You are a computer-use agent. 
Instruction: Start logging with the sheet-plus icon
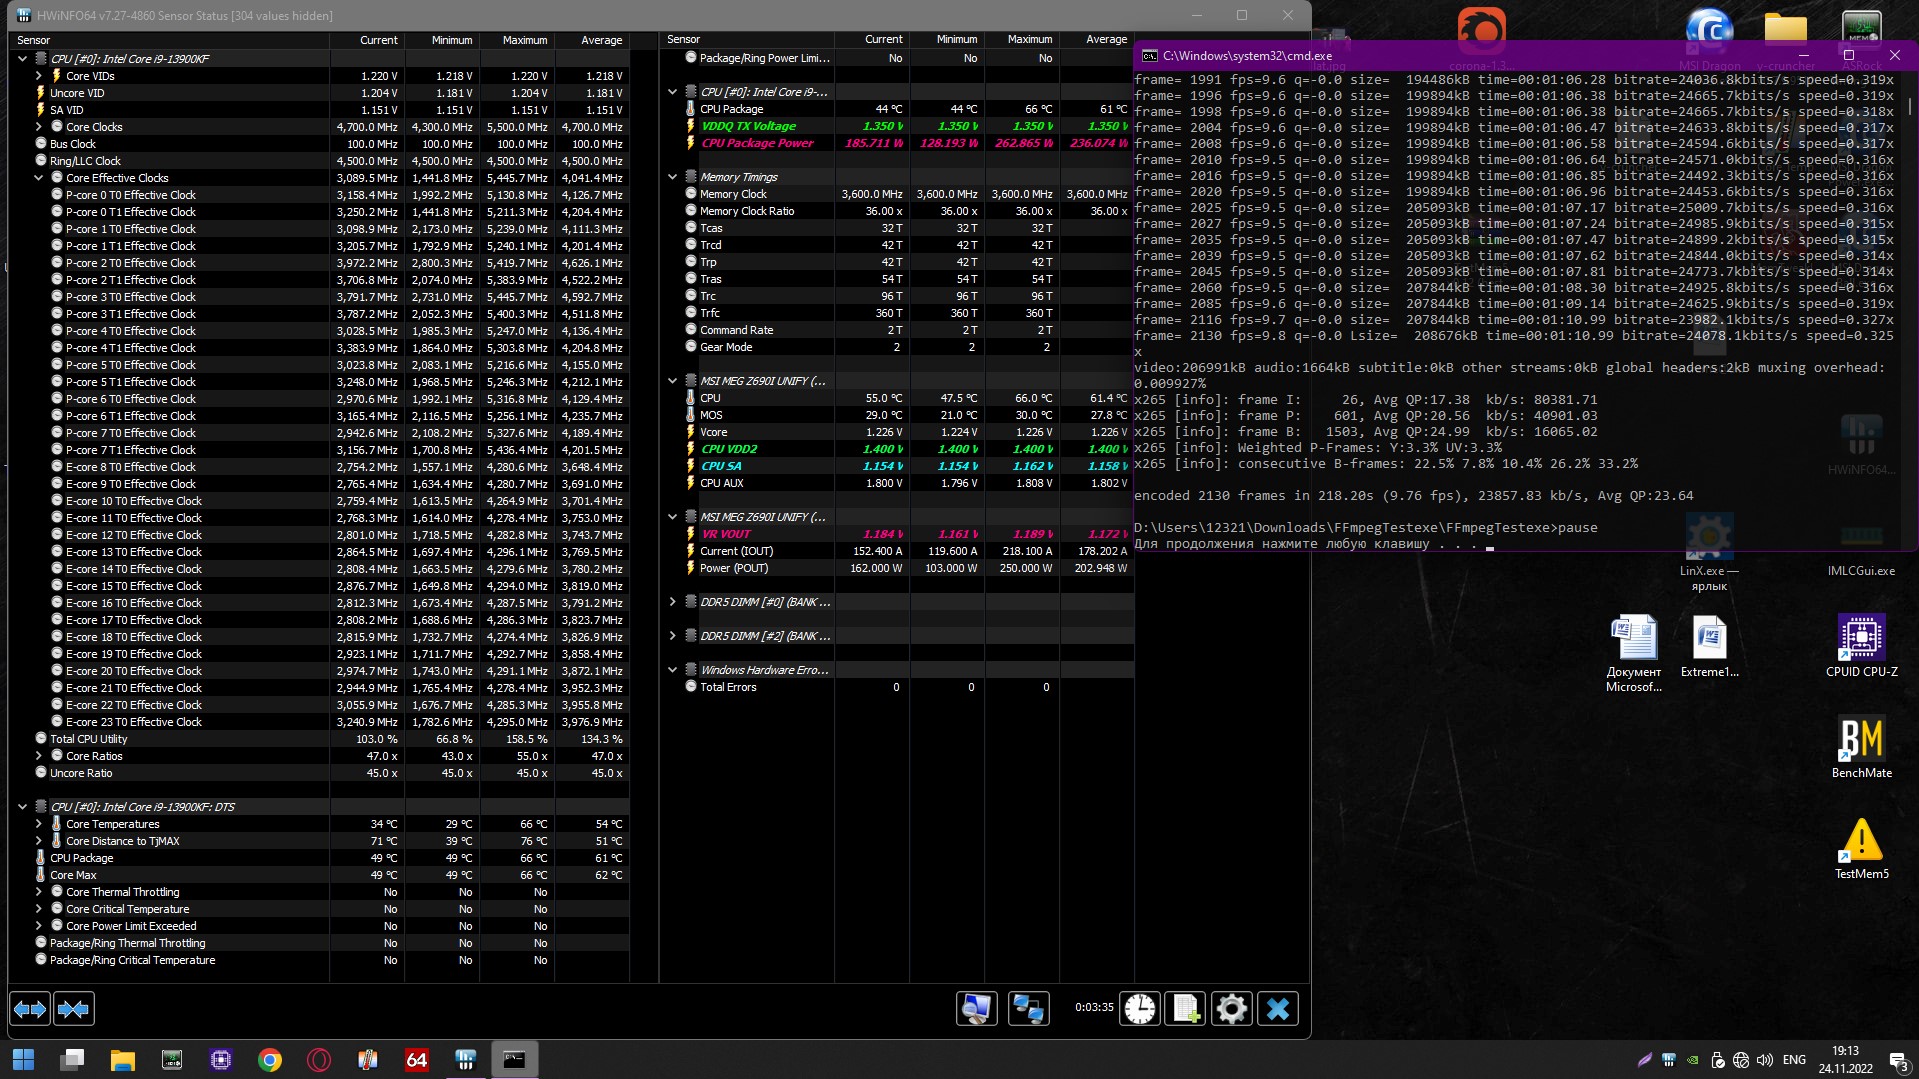[x=1185, y=1008]
